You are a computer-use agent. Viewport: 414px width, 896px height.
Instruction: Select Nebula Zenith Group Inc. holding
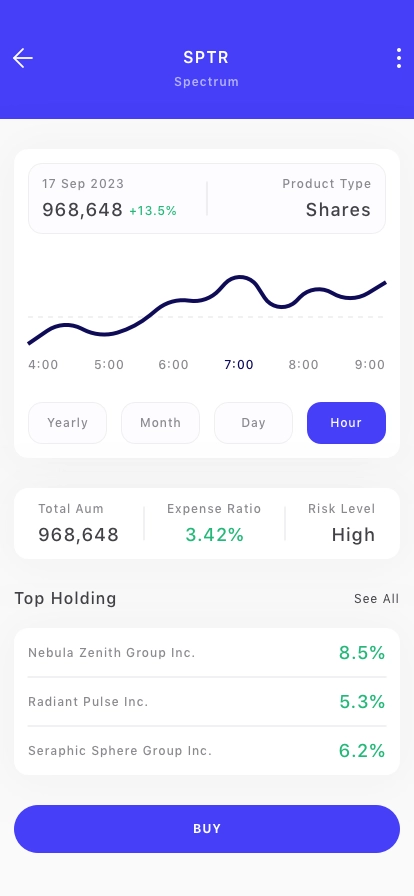click(207, 653)
